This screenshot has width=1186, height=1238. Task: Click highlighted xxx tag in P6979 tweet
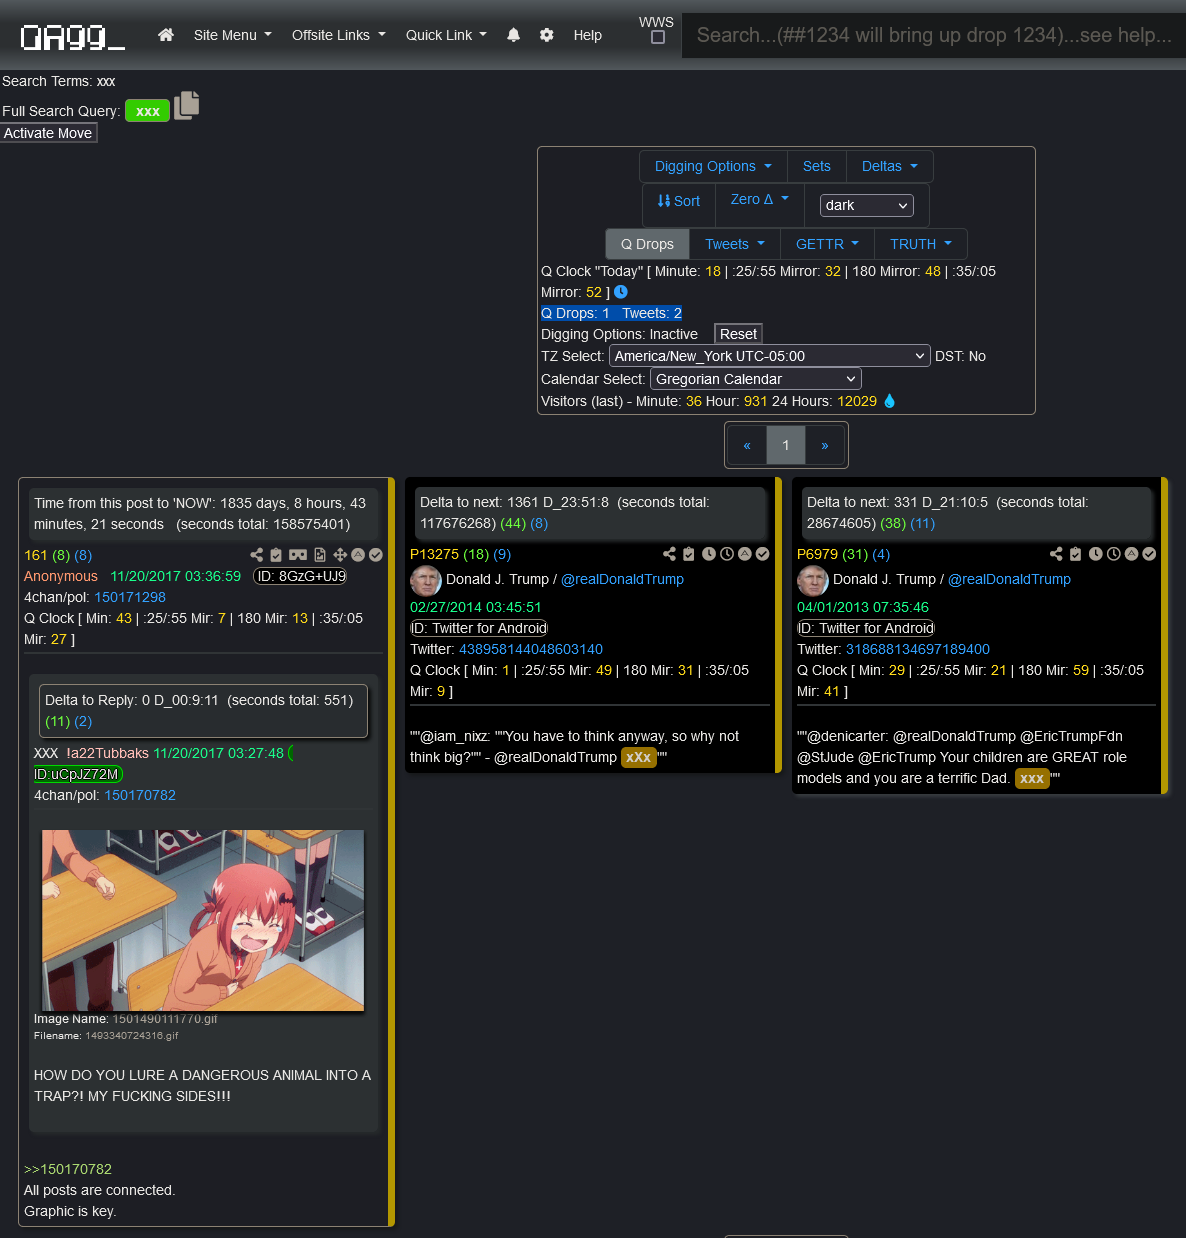tap(1032, 778)
